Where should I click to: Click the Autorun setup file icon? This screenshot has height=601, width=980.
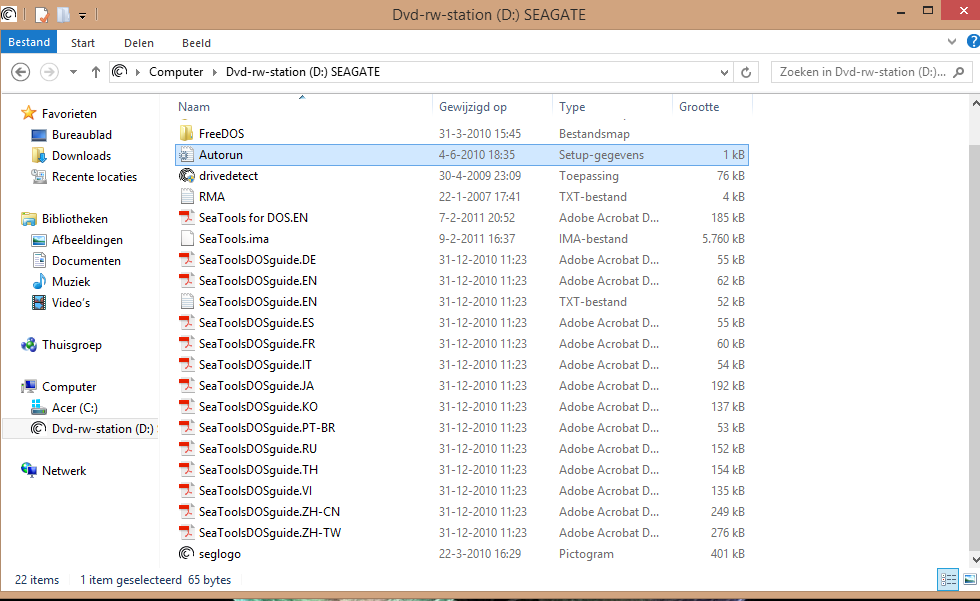(x=186, y=154)
